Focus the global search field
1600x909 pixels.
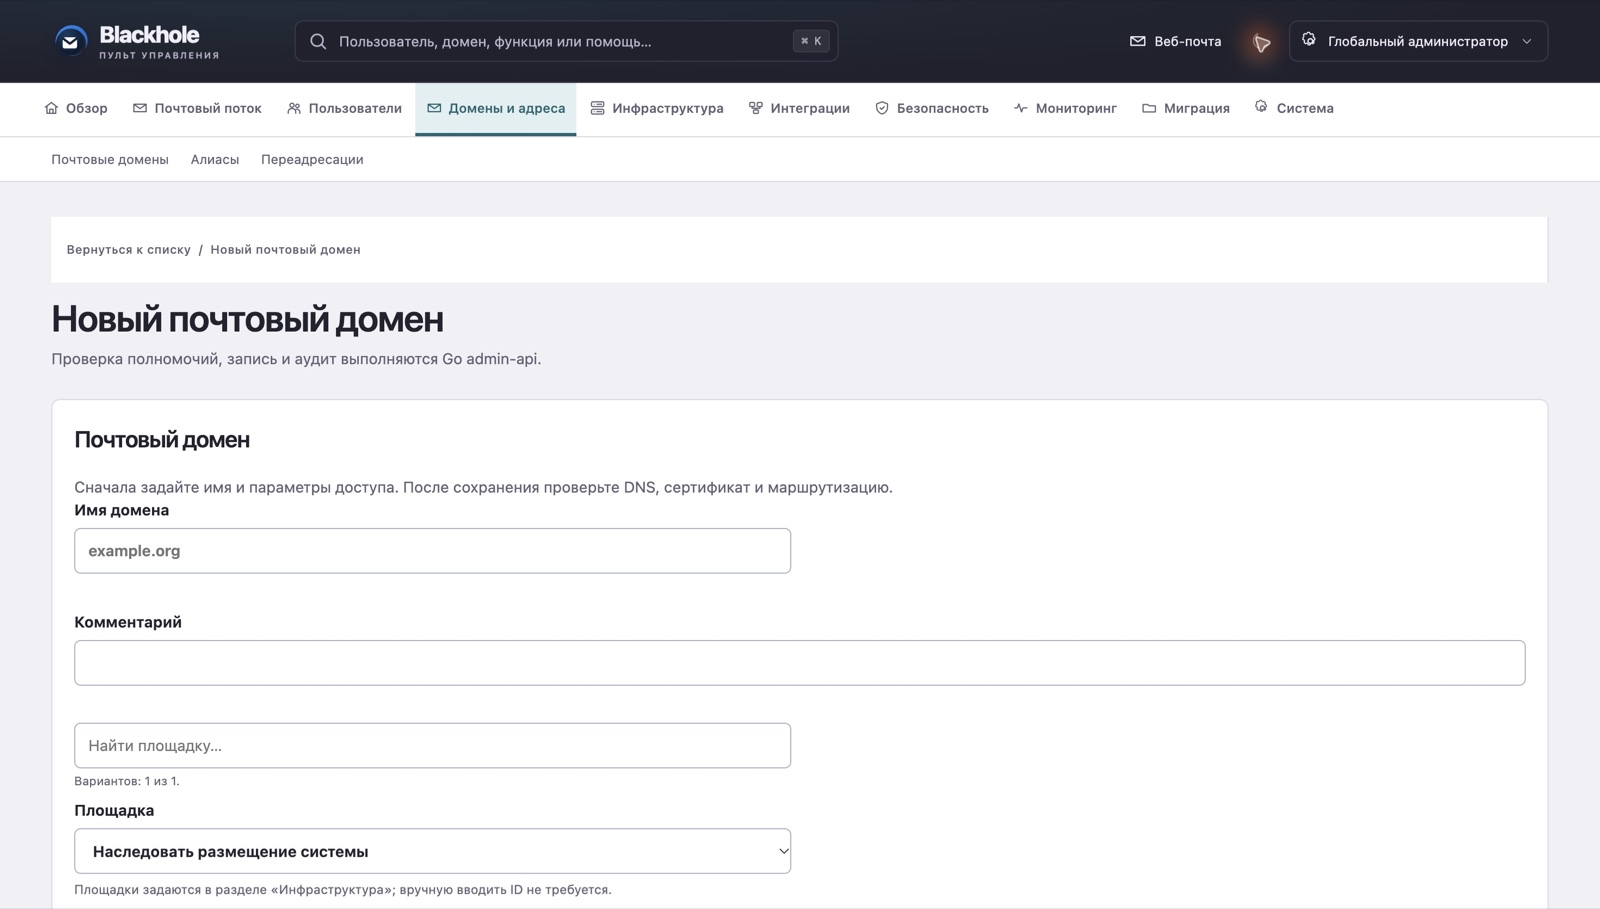point(566,41)
